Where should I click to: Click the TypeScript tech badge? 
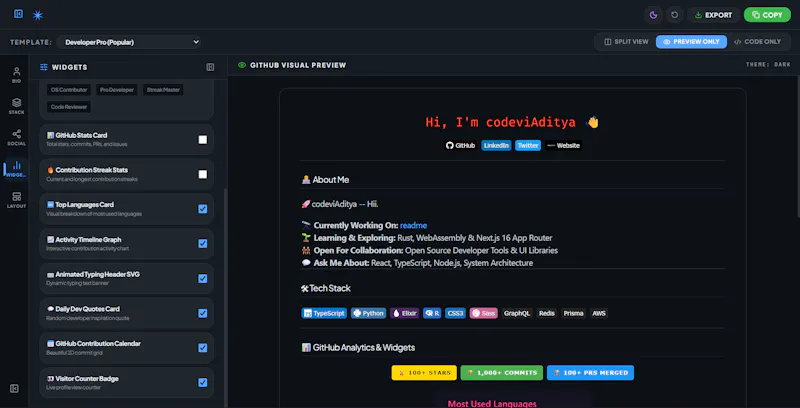(x=324, y=313)
